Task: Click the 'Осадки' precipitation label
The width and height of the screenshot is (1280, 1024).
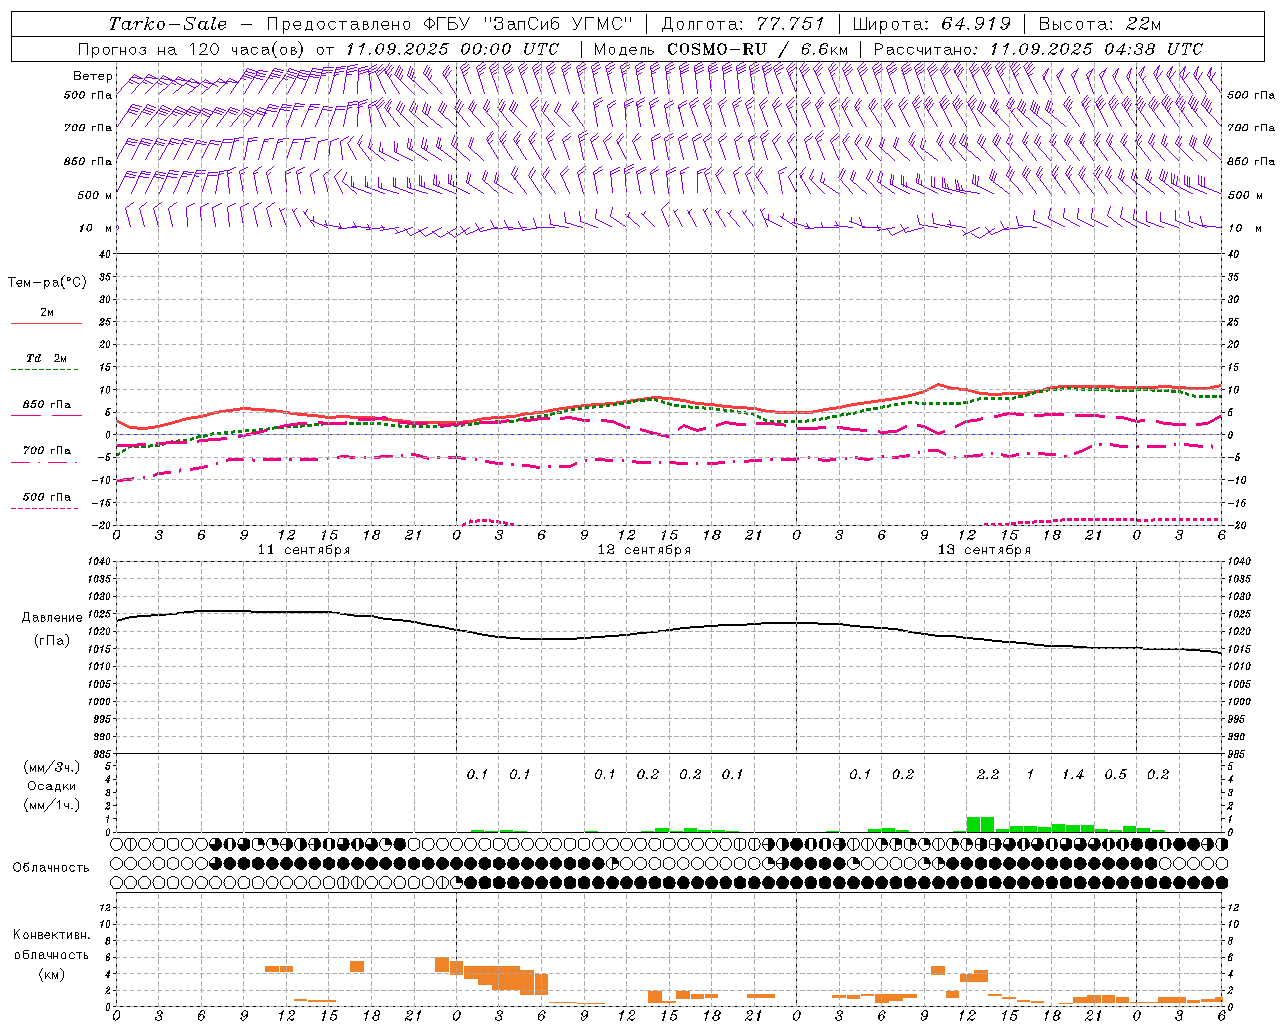Action: pos(52,786)
